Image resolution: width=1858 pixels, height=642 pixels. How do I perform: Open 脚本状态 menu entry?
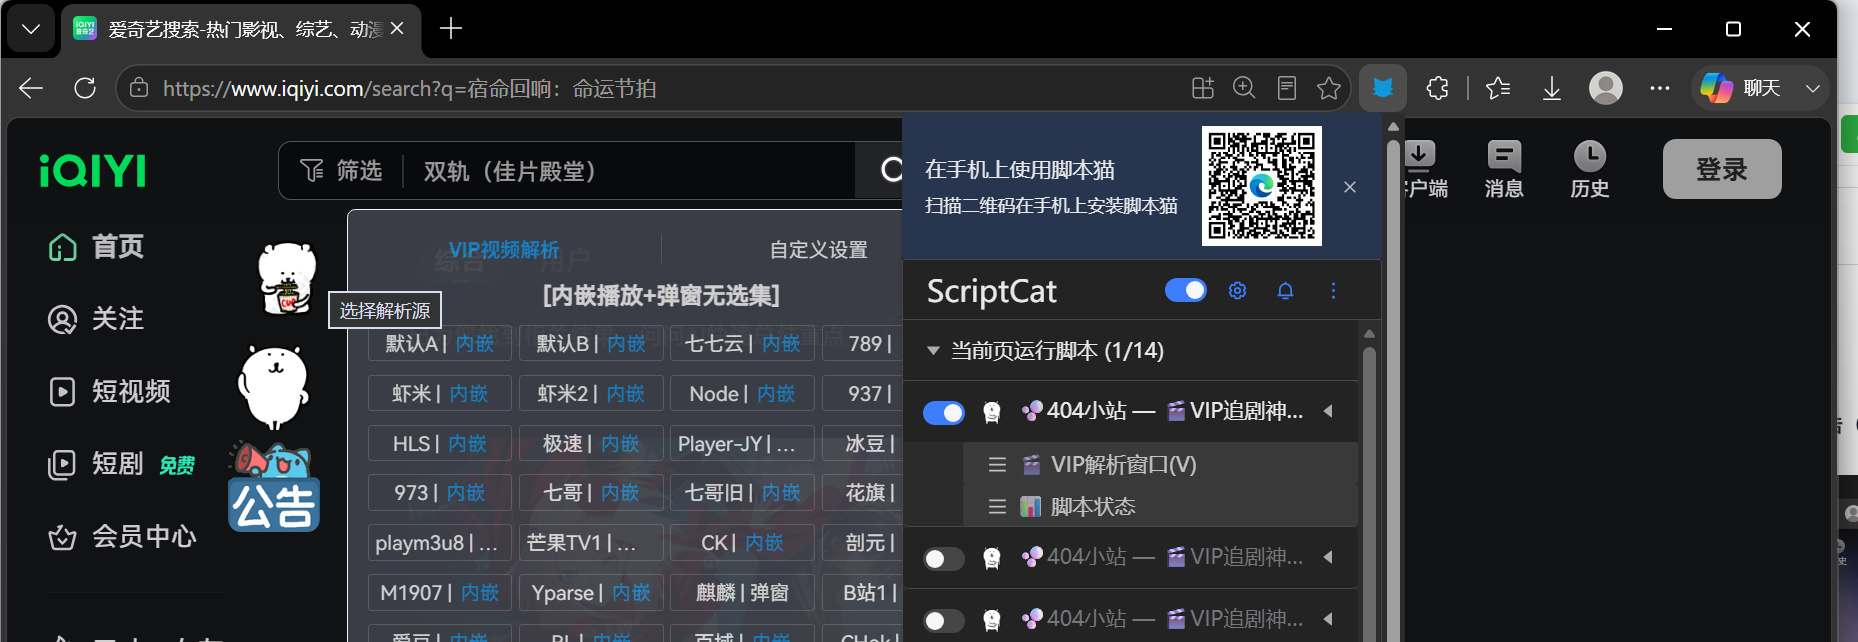(1160, 506)
